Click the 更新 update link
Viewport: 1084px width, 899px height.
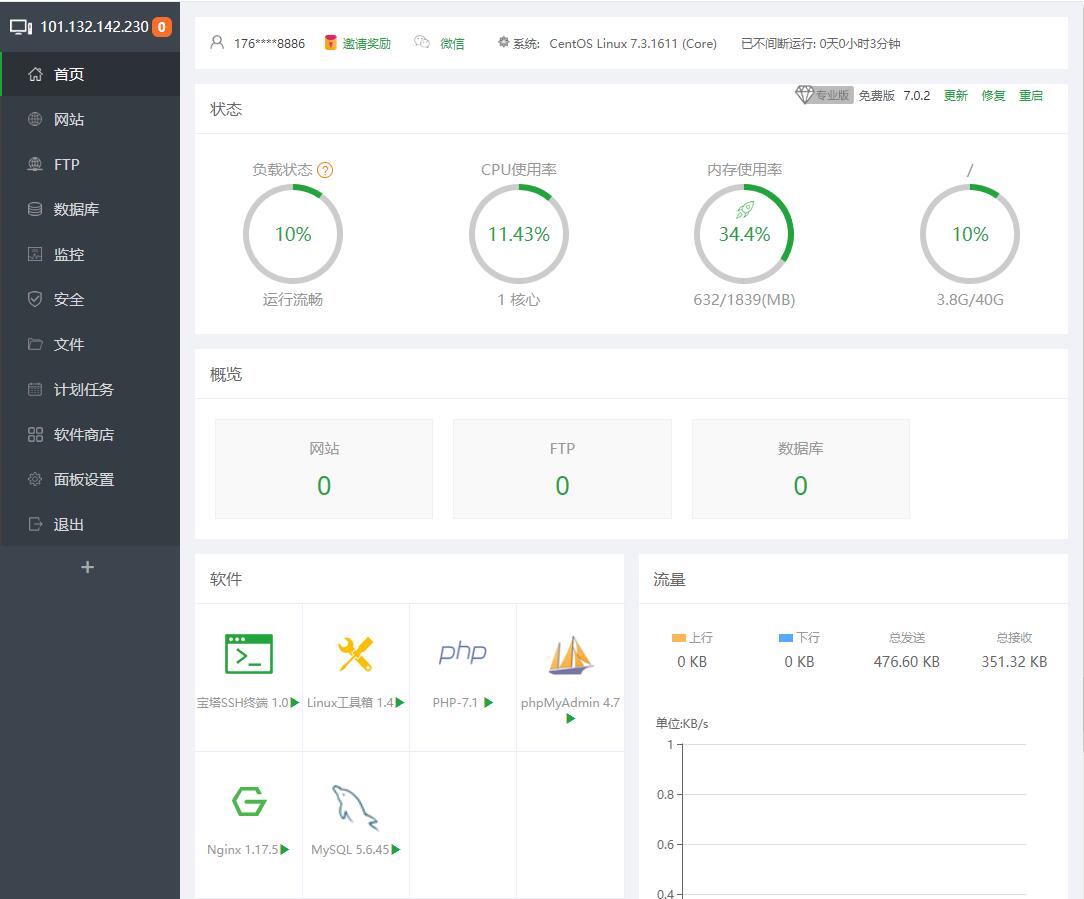point(955,95)
